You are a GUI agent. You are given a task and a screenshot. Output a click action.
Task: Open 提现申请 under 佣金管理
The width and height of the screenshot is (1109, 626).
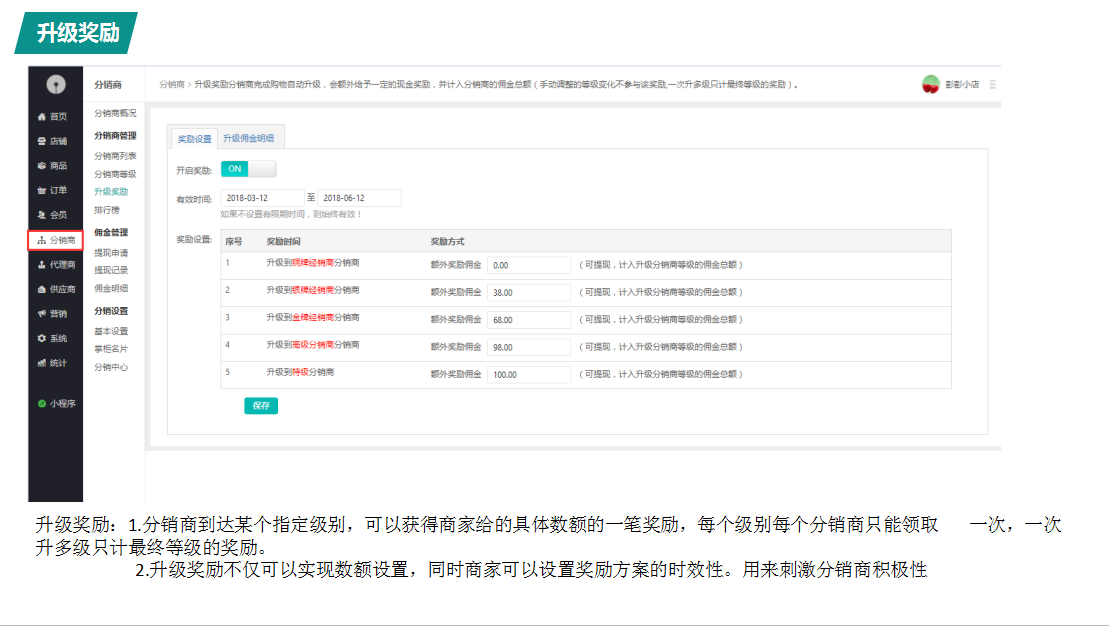(111, 253)
